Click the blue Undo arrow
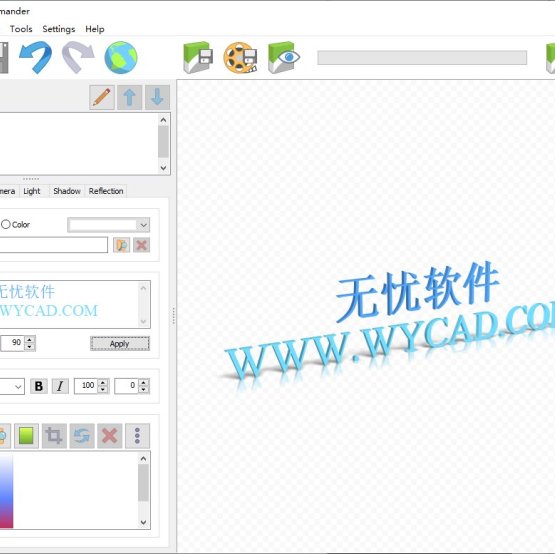 pyautogui.click(x=35, y=57)
